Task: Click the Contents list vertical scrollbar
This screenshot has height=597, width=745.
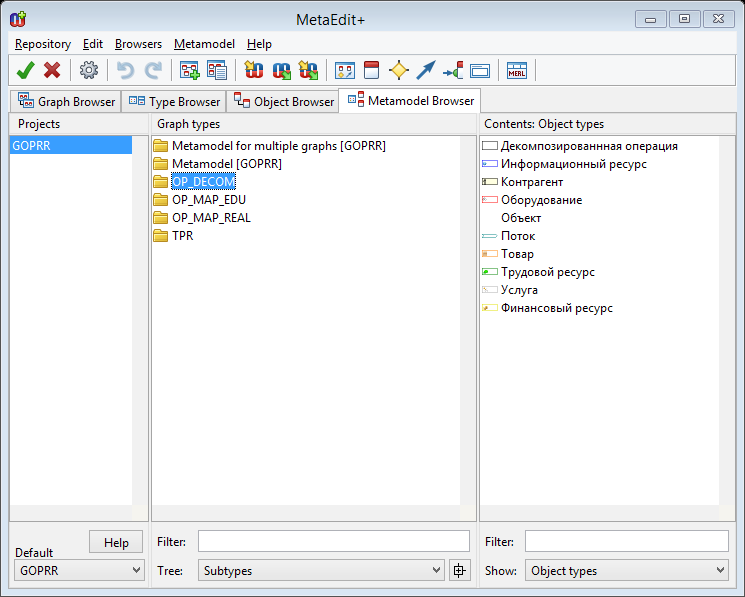Action: pos(727,321)
